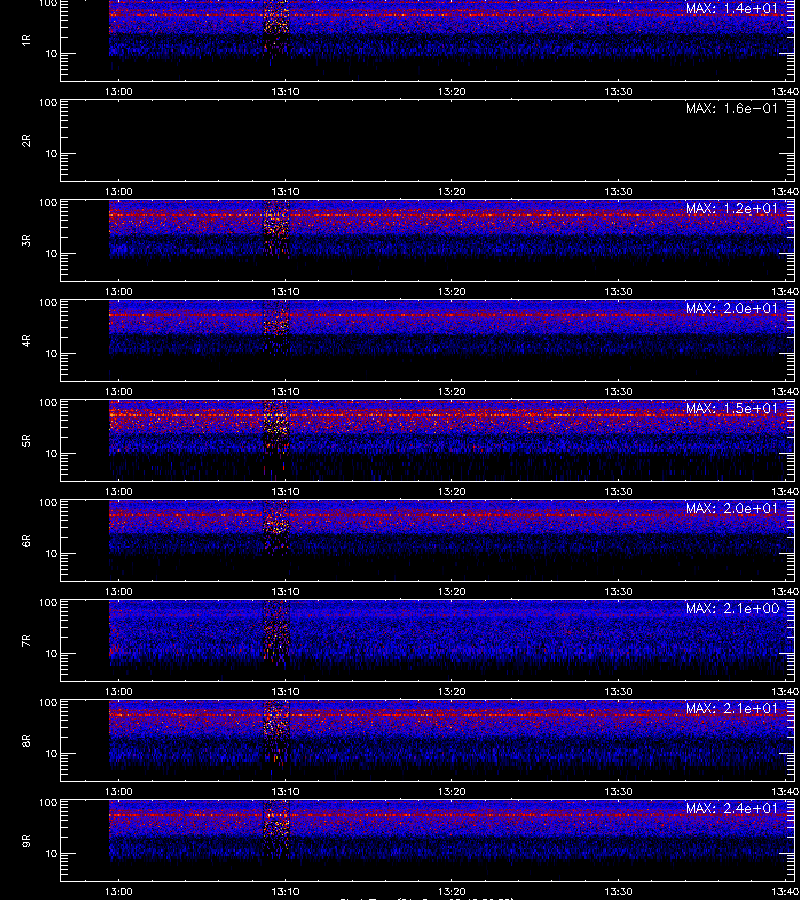800x900 pixels.
Task: Click the 3R panel axis label
Action: click(26, 240)
